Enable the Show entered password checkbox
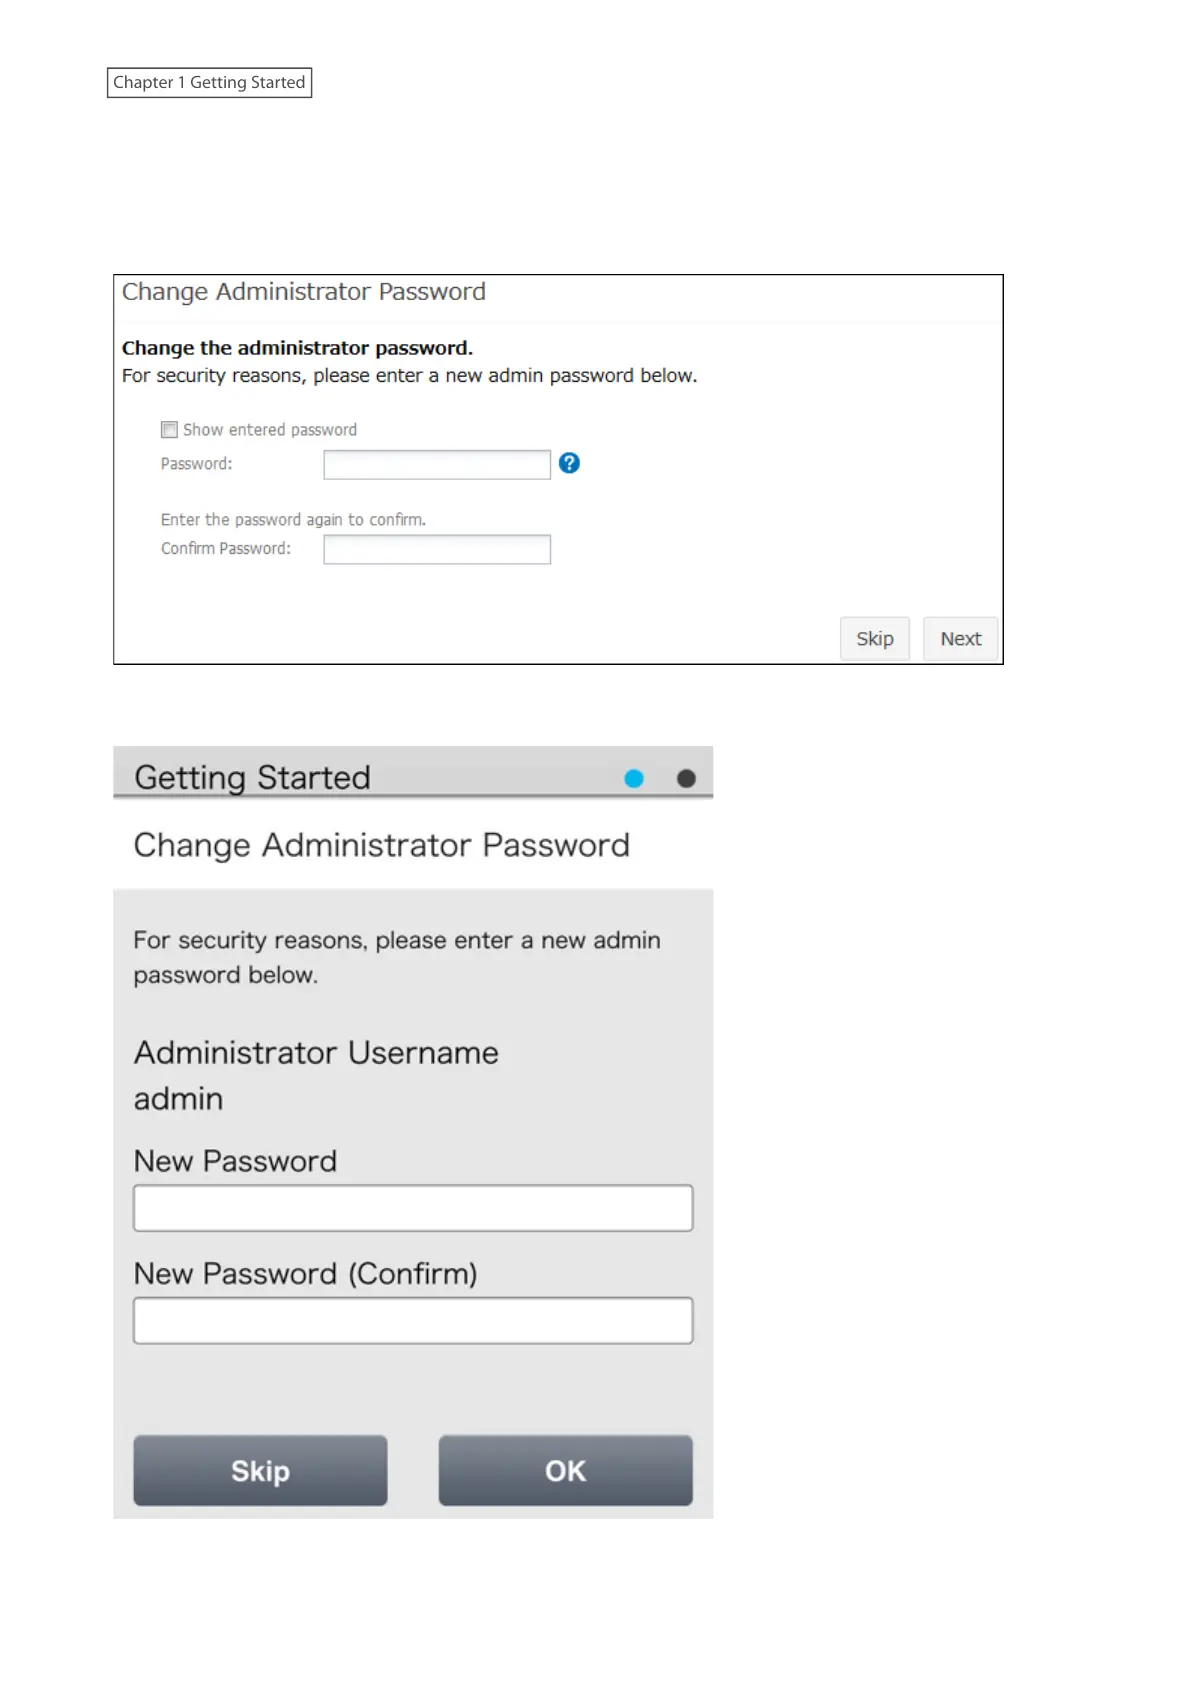 click(x=169, y=430)
